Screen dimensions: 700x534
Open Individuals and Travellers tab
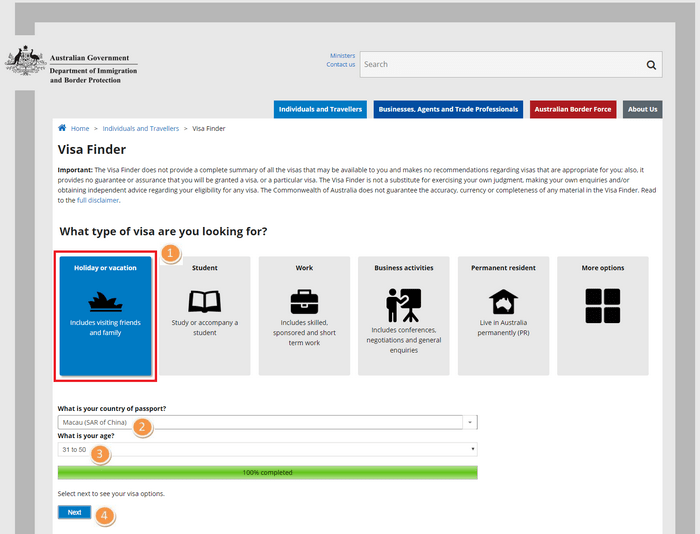point(320,109)
